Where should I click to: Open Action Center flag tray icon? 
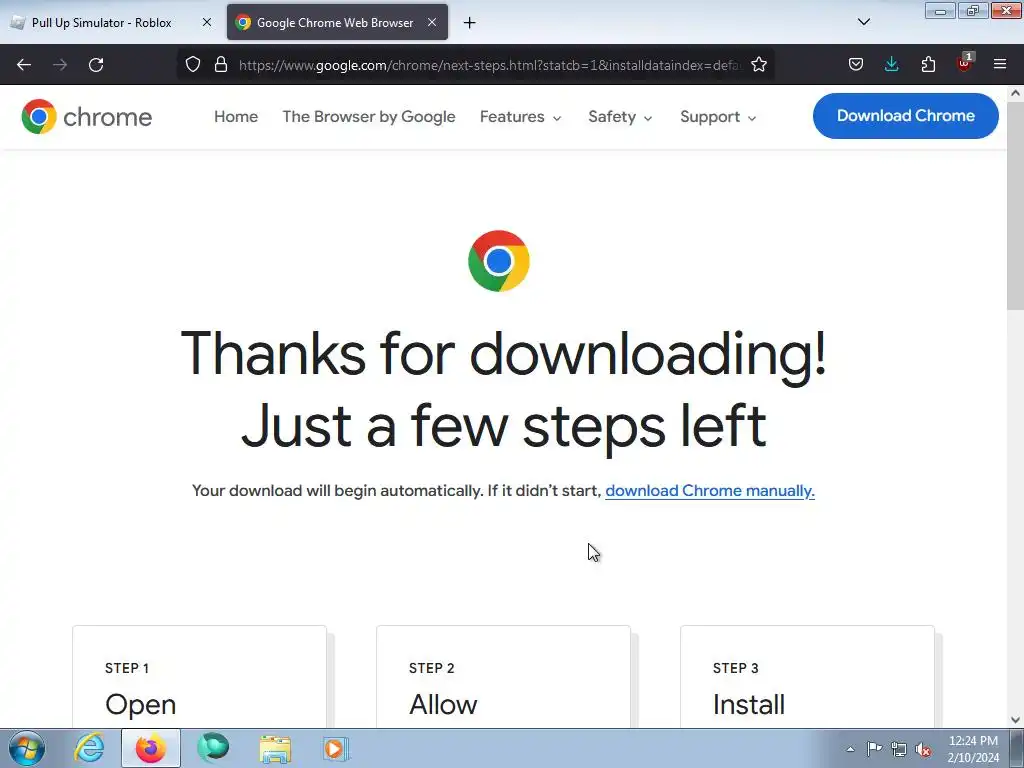tap(874, 749)
